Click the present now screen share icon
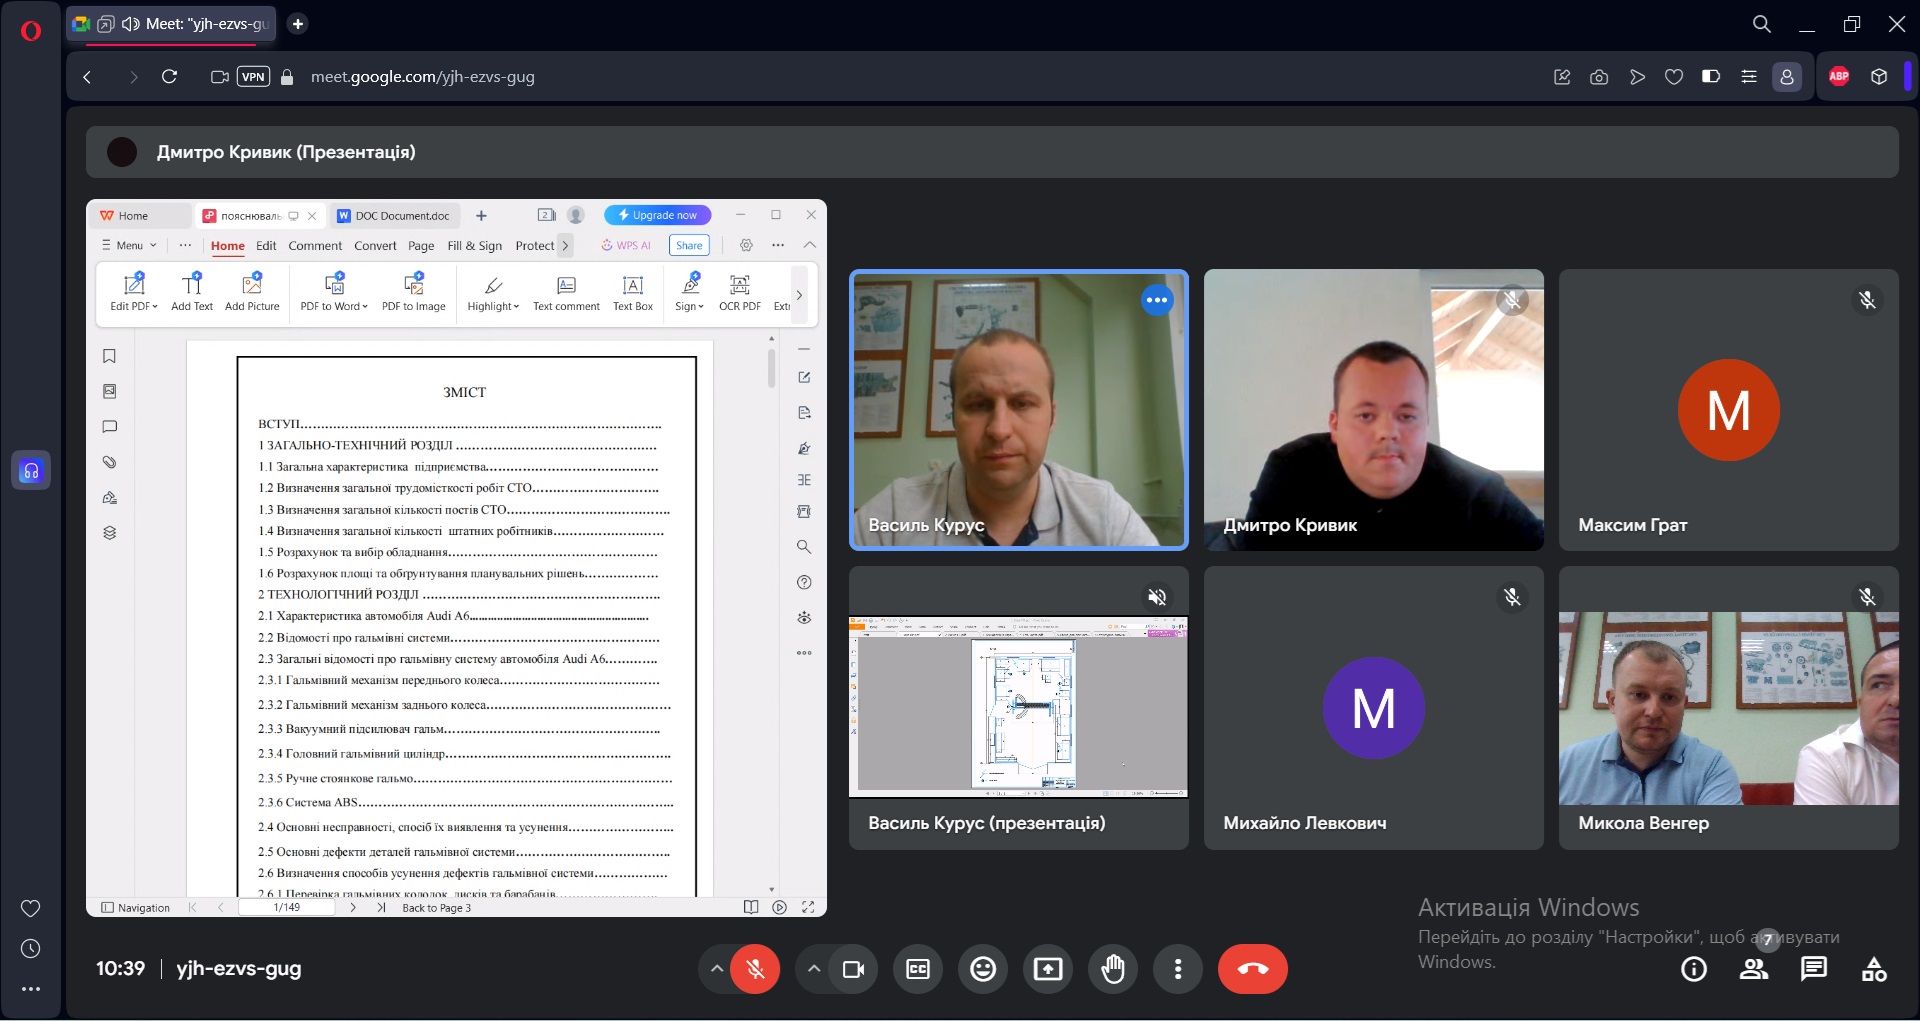This screenshot has width=1920, height=1021. tap(1048, 968)
